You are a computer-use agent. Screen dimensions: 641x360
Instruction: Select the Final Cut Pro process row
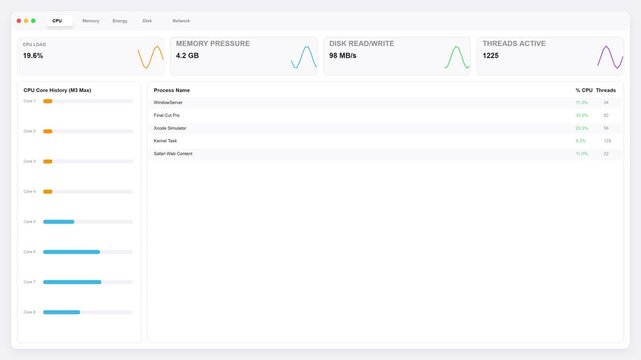pyautogui.click(x=385, y=115)
